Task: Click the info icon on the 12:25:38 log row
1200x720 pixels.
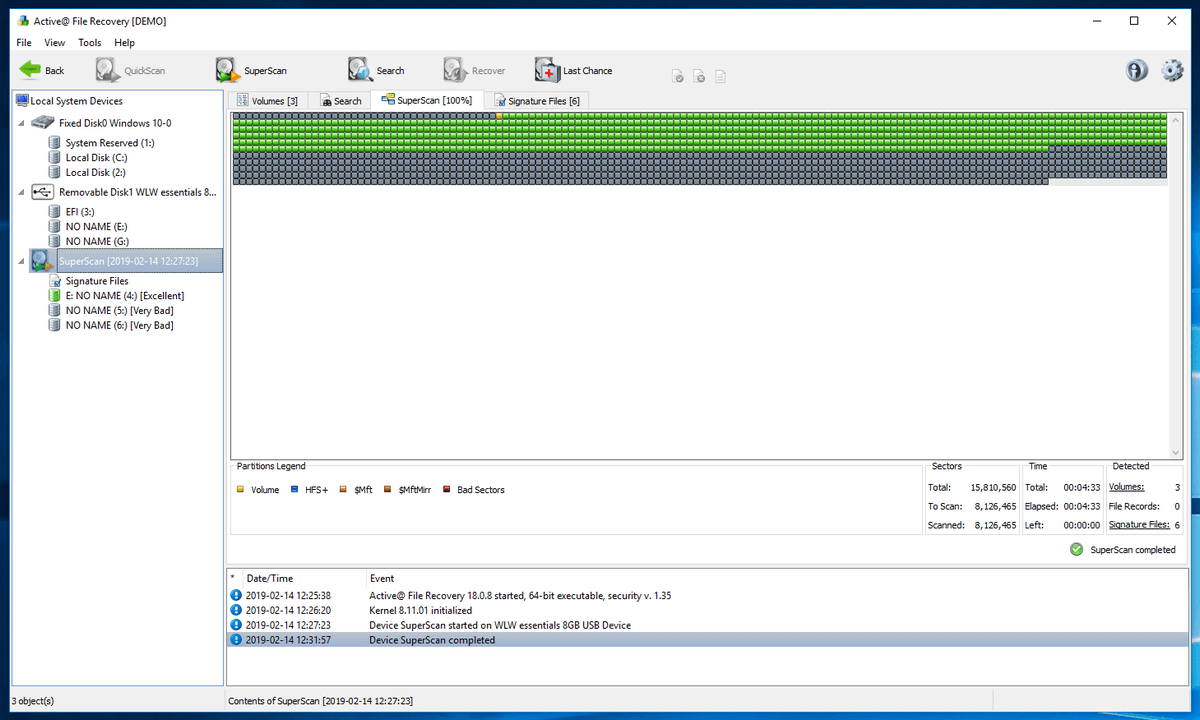Action: point(236,595)
